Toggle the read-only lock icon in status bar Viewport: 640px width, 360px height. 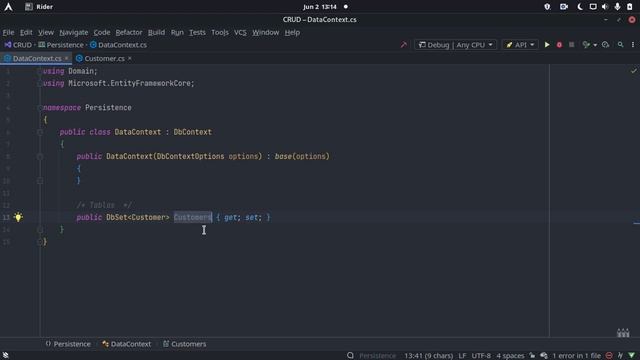[532, 356]
